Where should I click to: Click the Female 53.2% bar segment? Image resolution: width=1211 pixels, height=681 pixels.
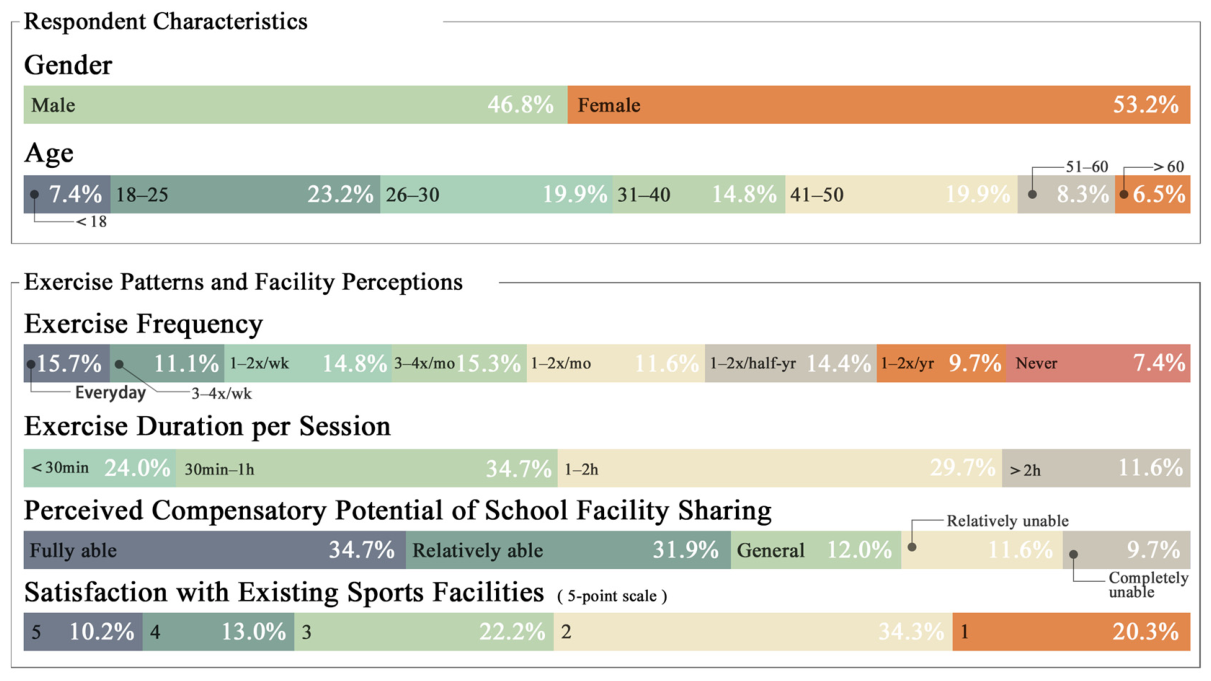(879, 105)
